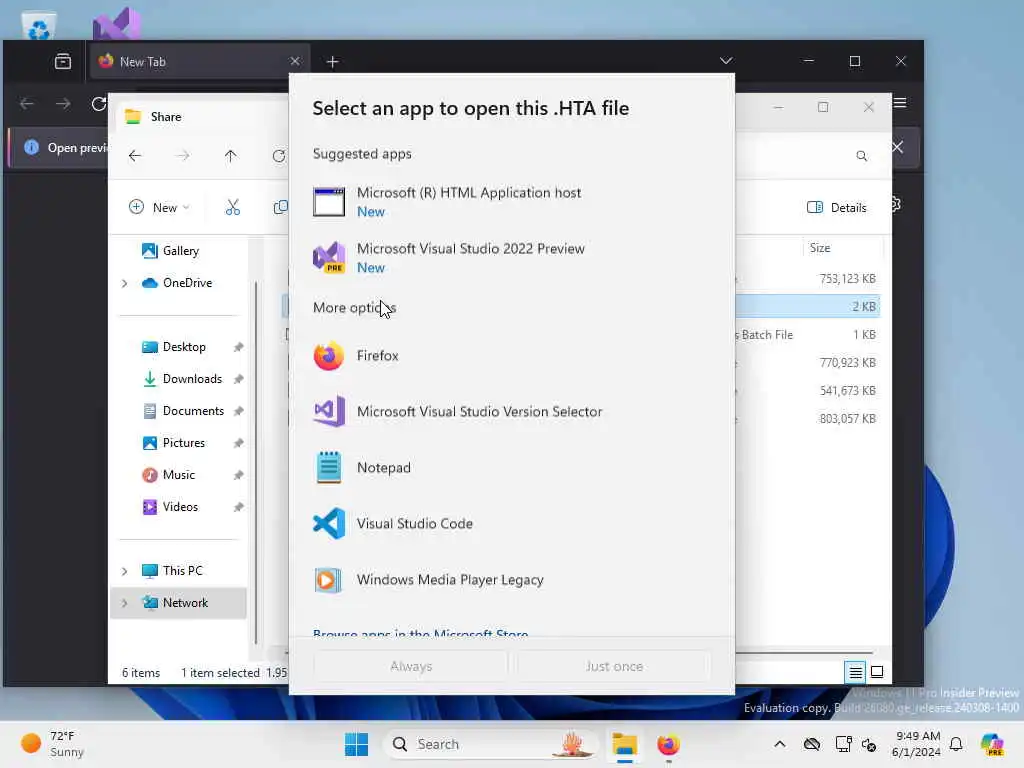Choose Microsoft (R) HTML Application host
Screen dimensions: 1024x768
511,202
